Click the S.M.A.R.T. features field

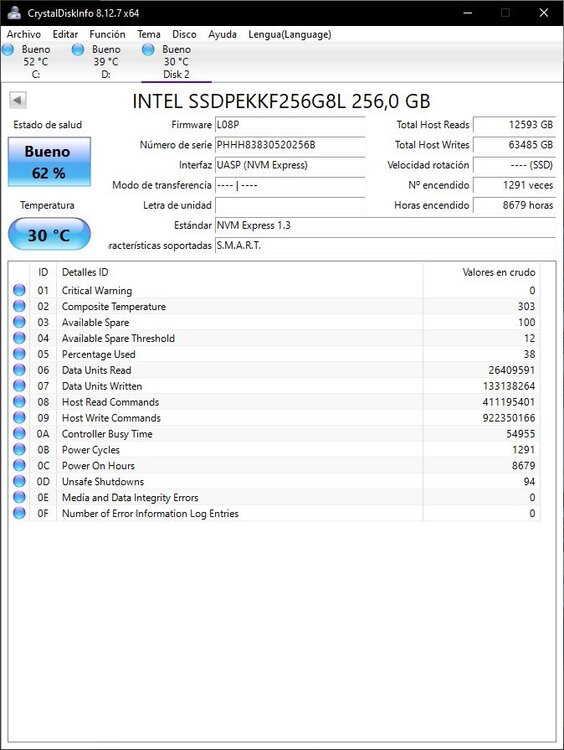click(385, 245)
